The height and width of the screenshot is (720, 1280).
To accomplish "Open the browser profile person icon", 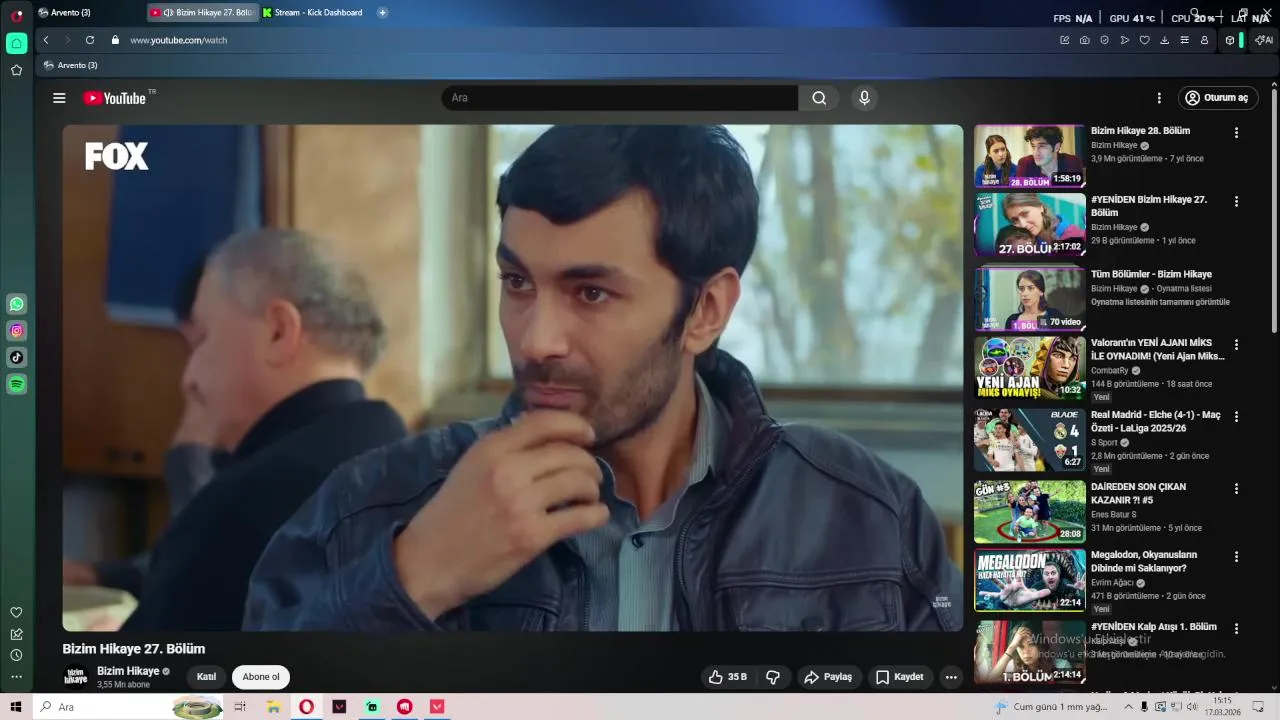I will pyautogui.click(x=1205, y=40).
